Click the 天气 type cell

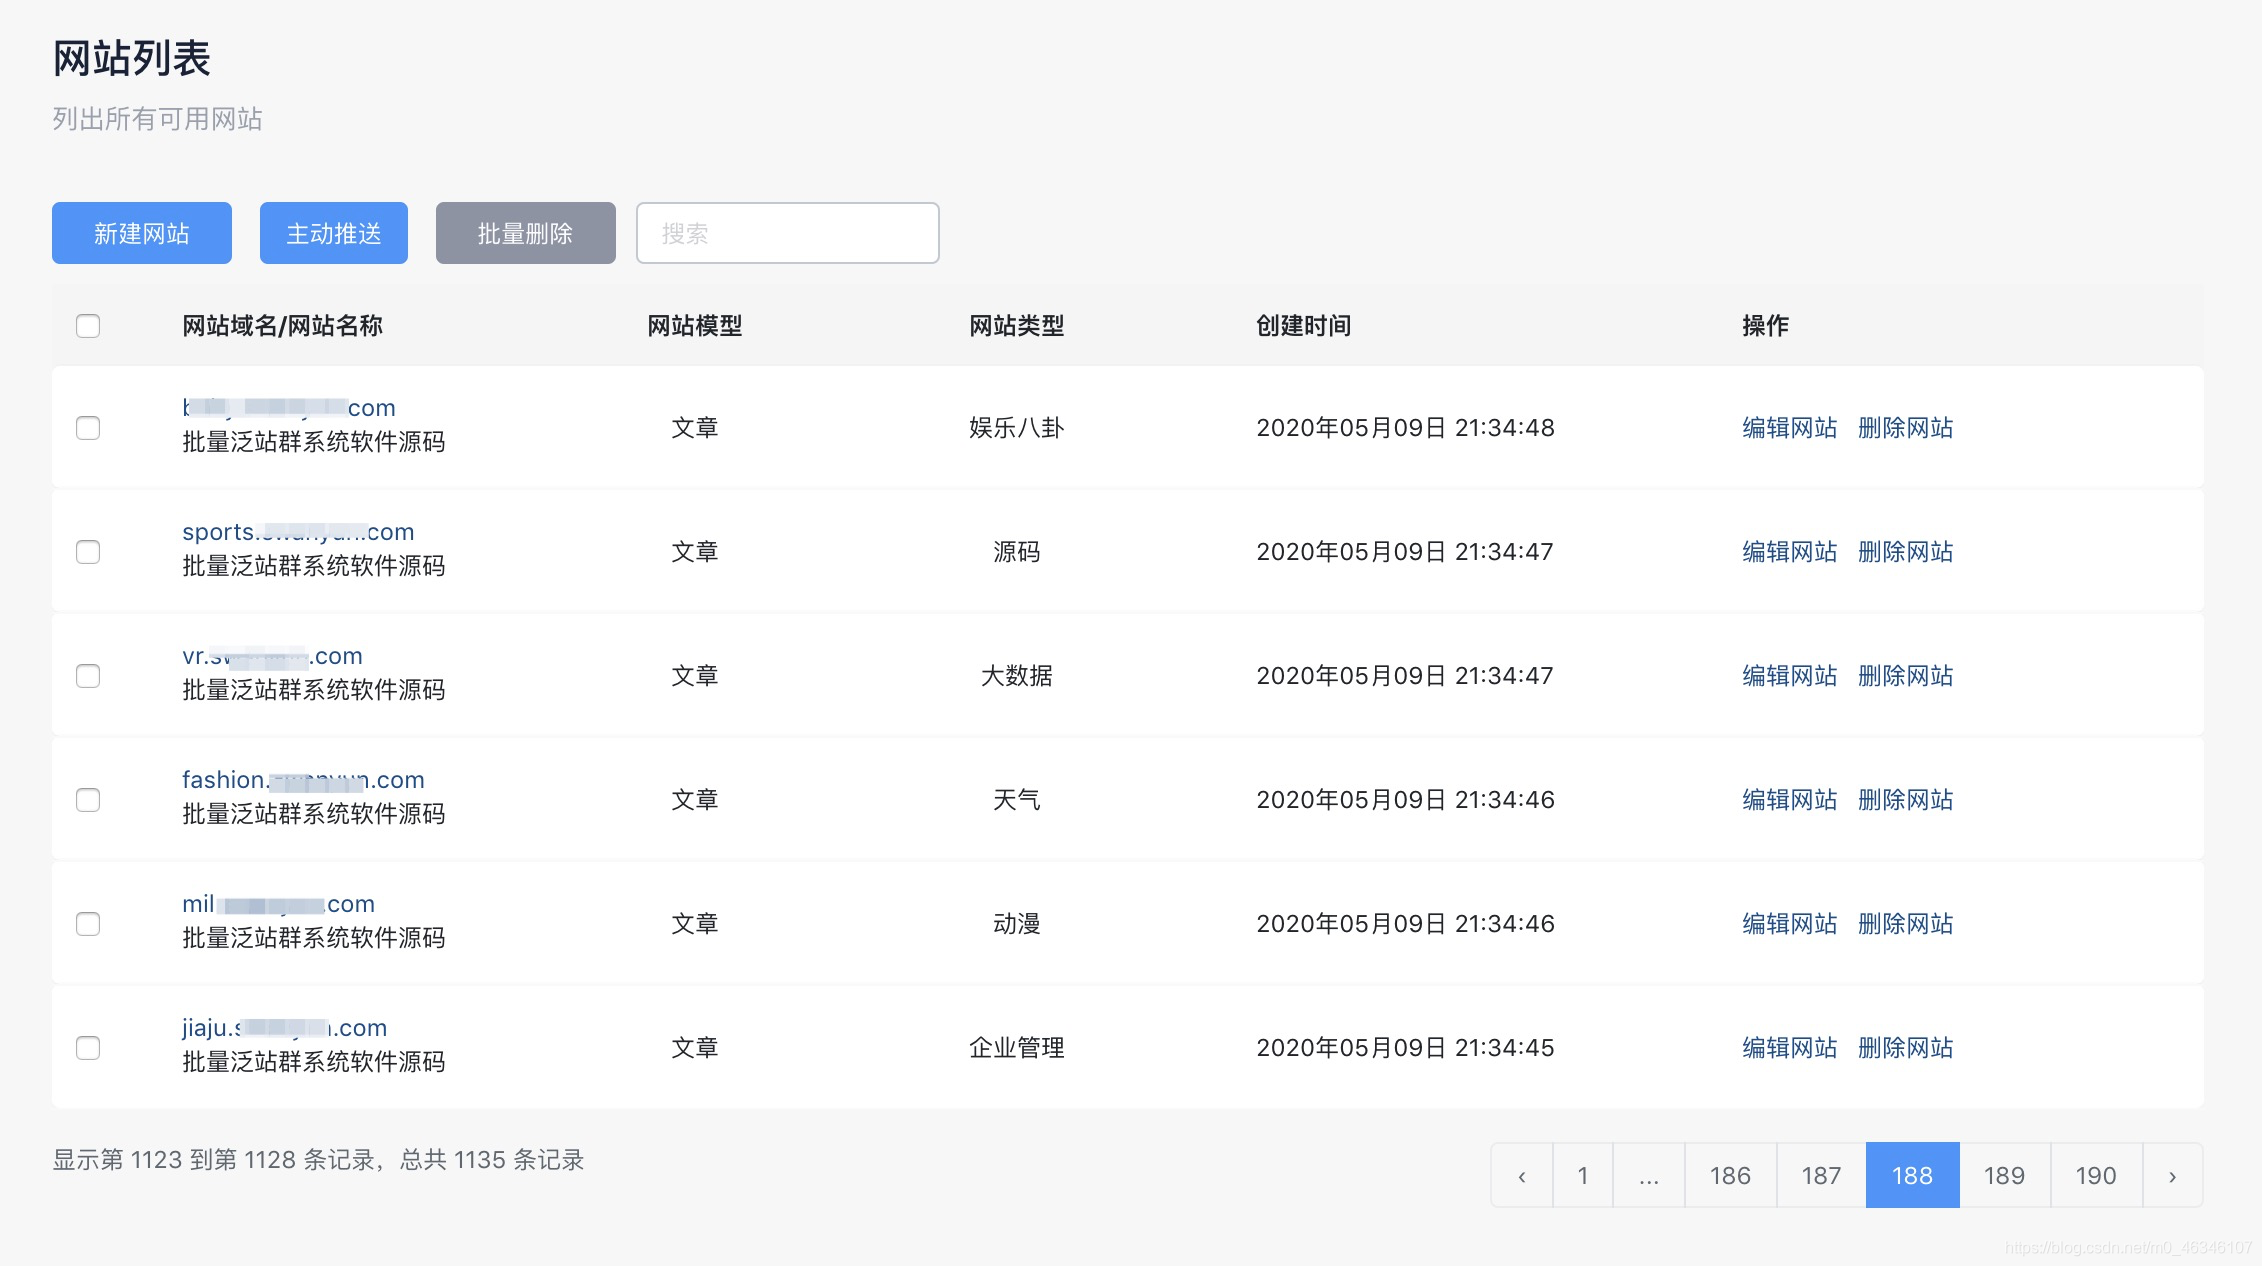point(1017,800)
